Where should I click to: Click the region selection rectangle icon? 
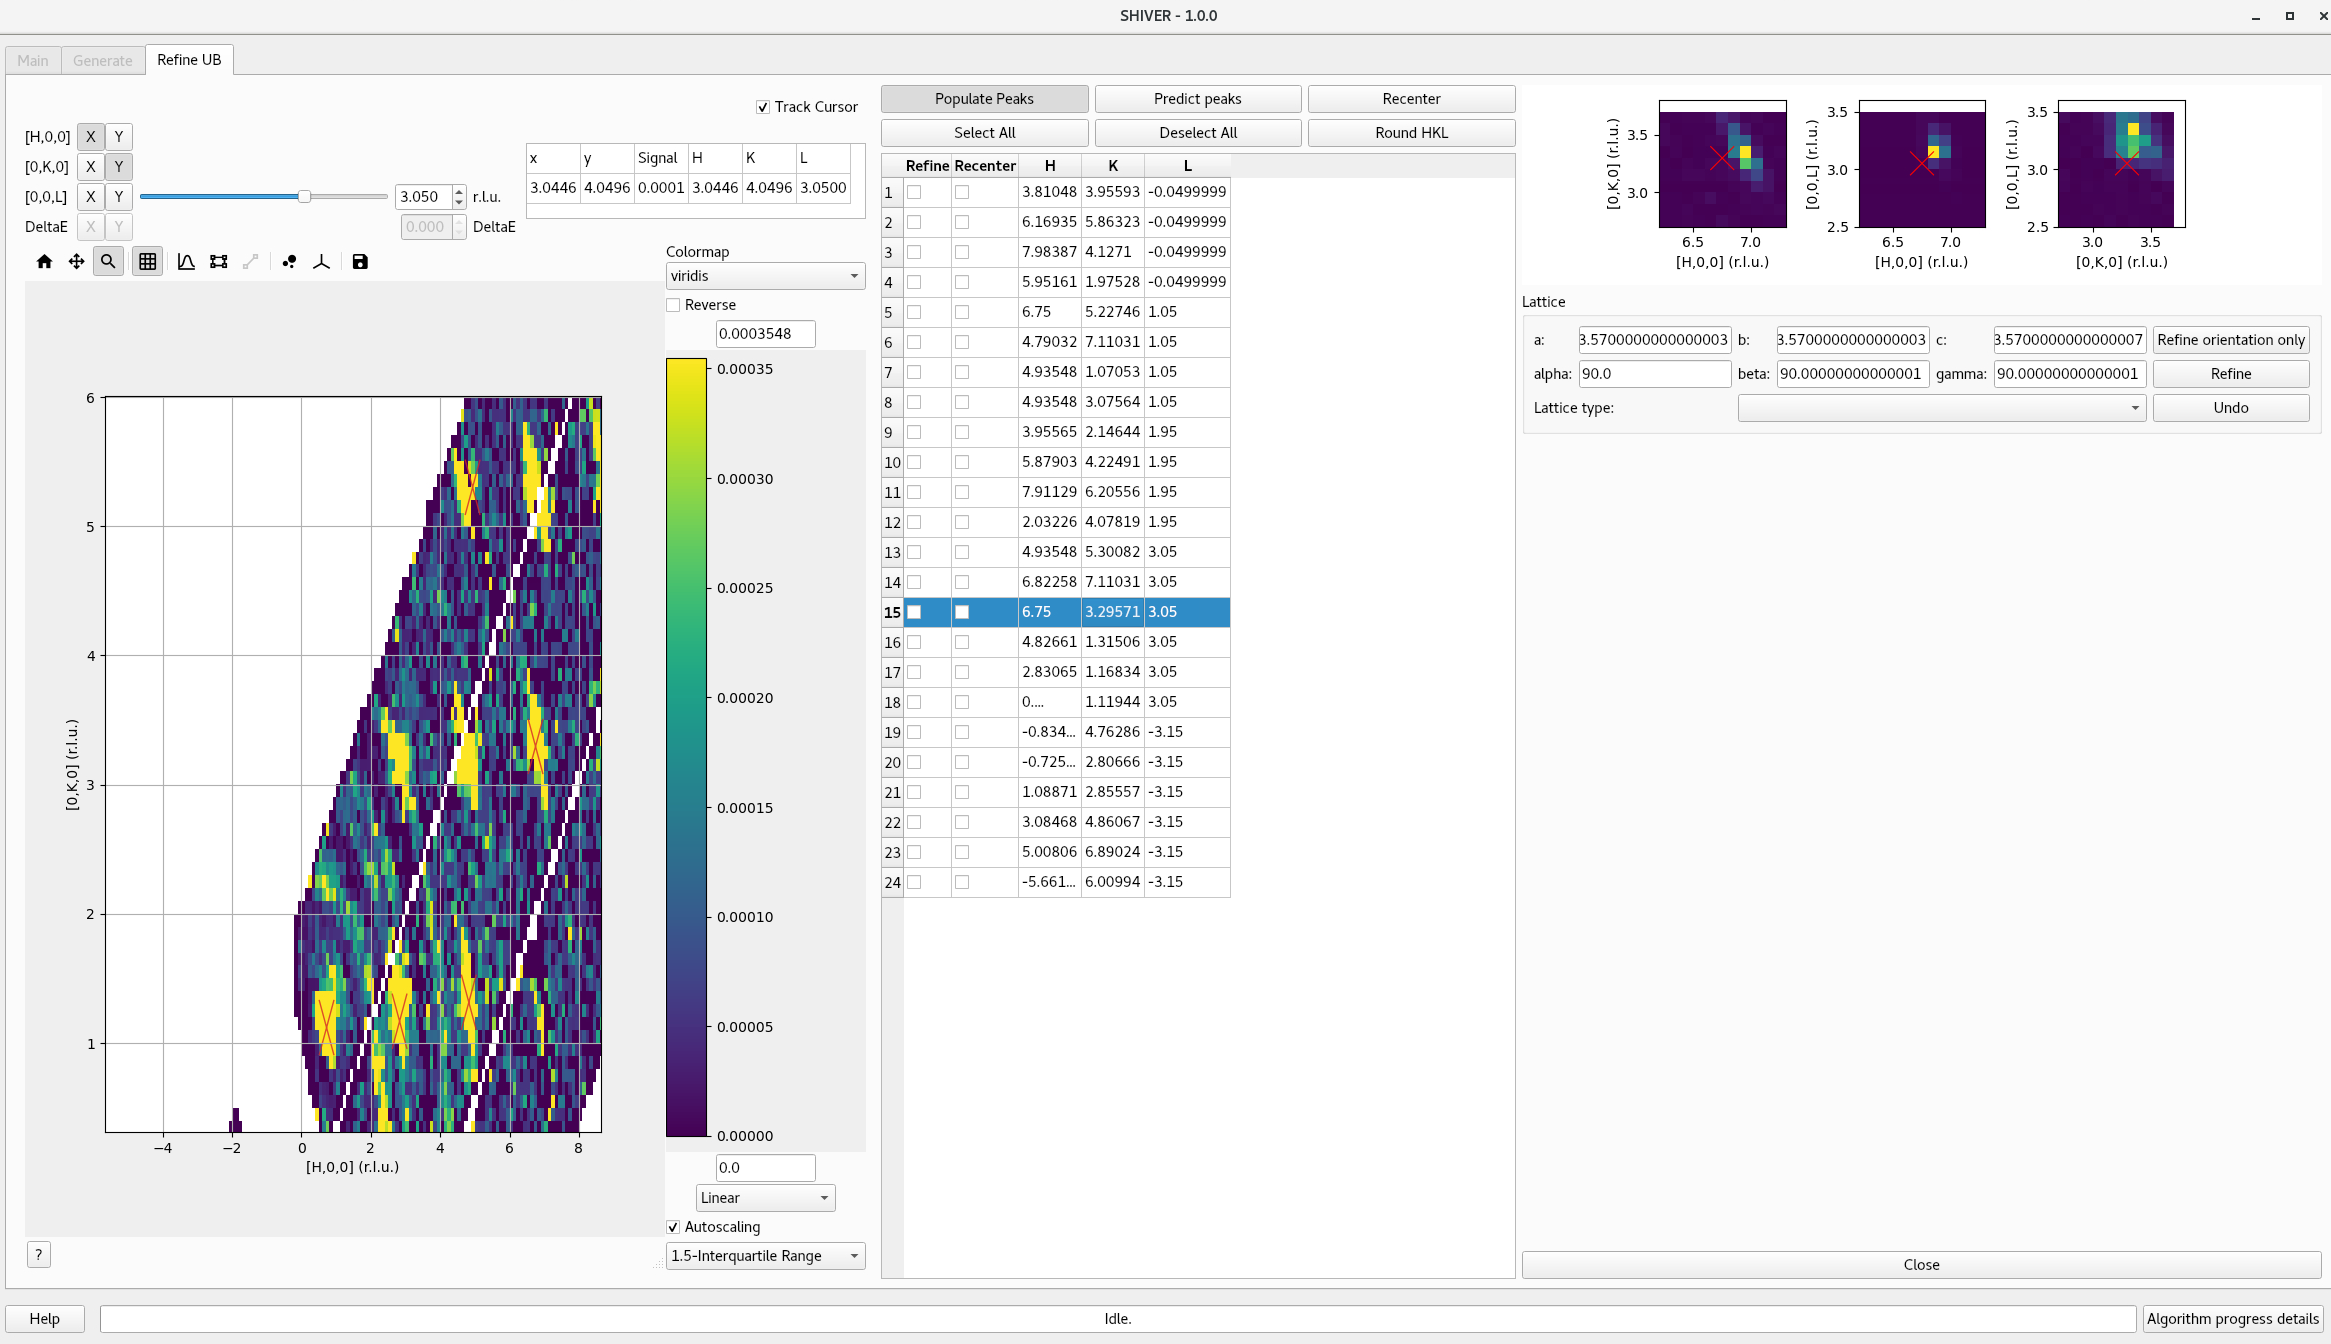(219, 261)
